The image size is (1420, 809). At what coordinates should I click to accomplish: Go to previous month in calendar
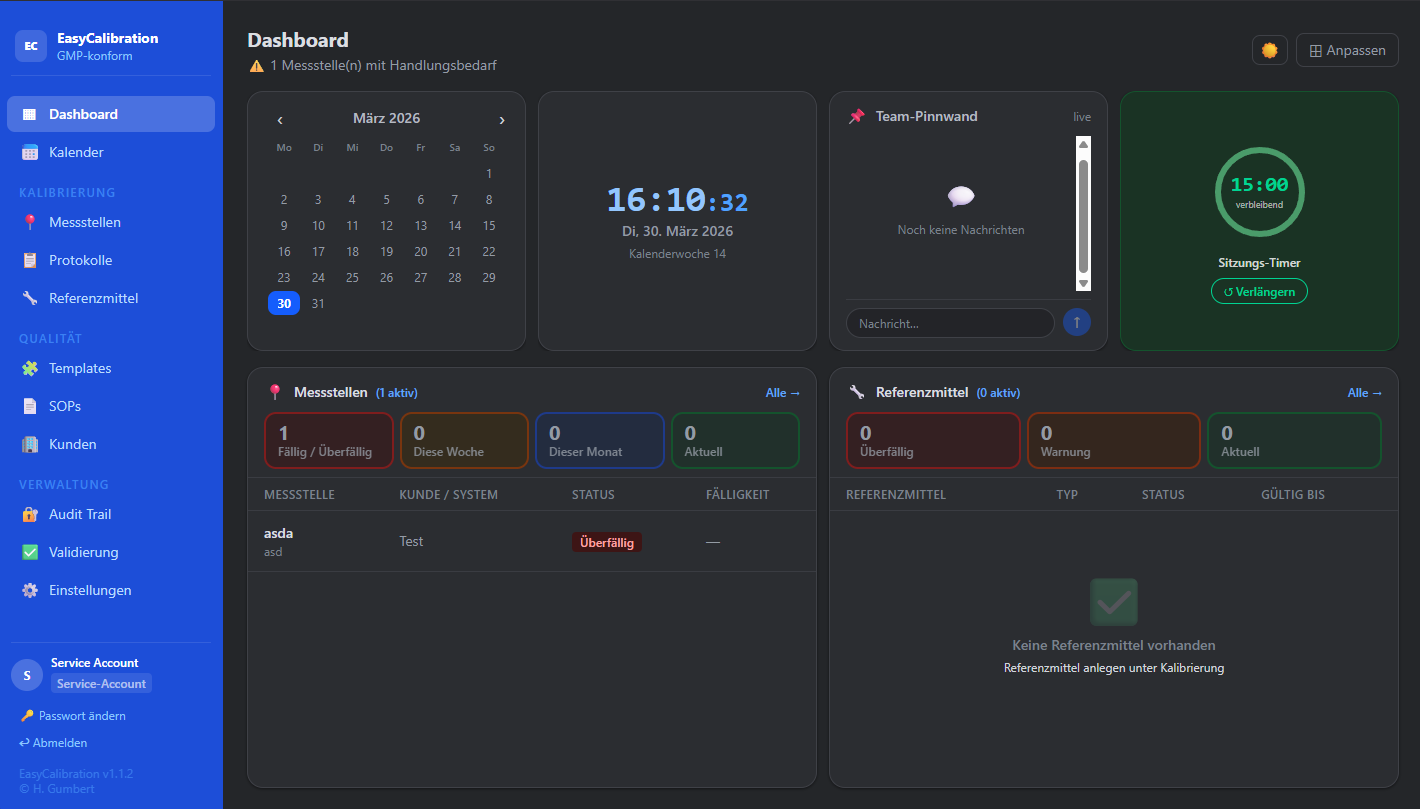[280, 120]
